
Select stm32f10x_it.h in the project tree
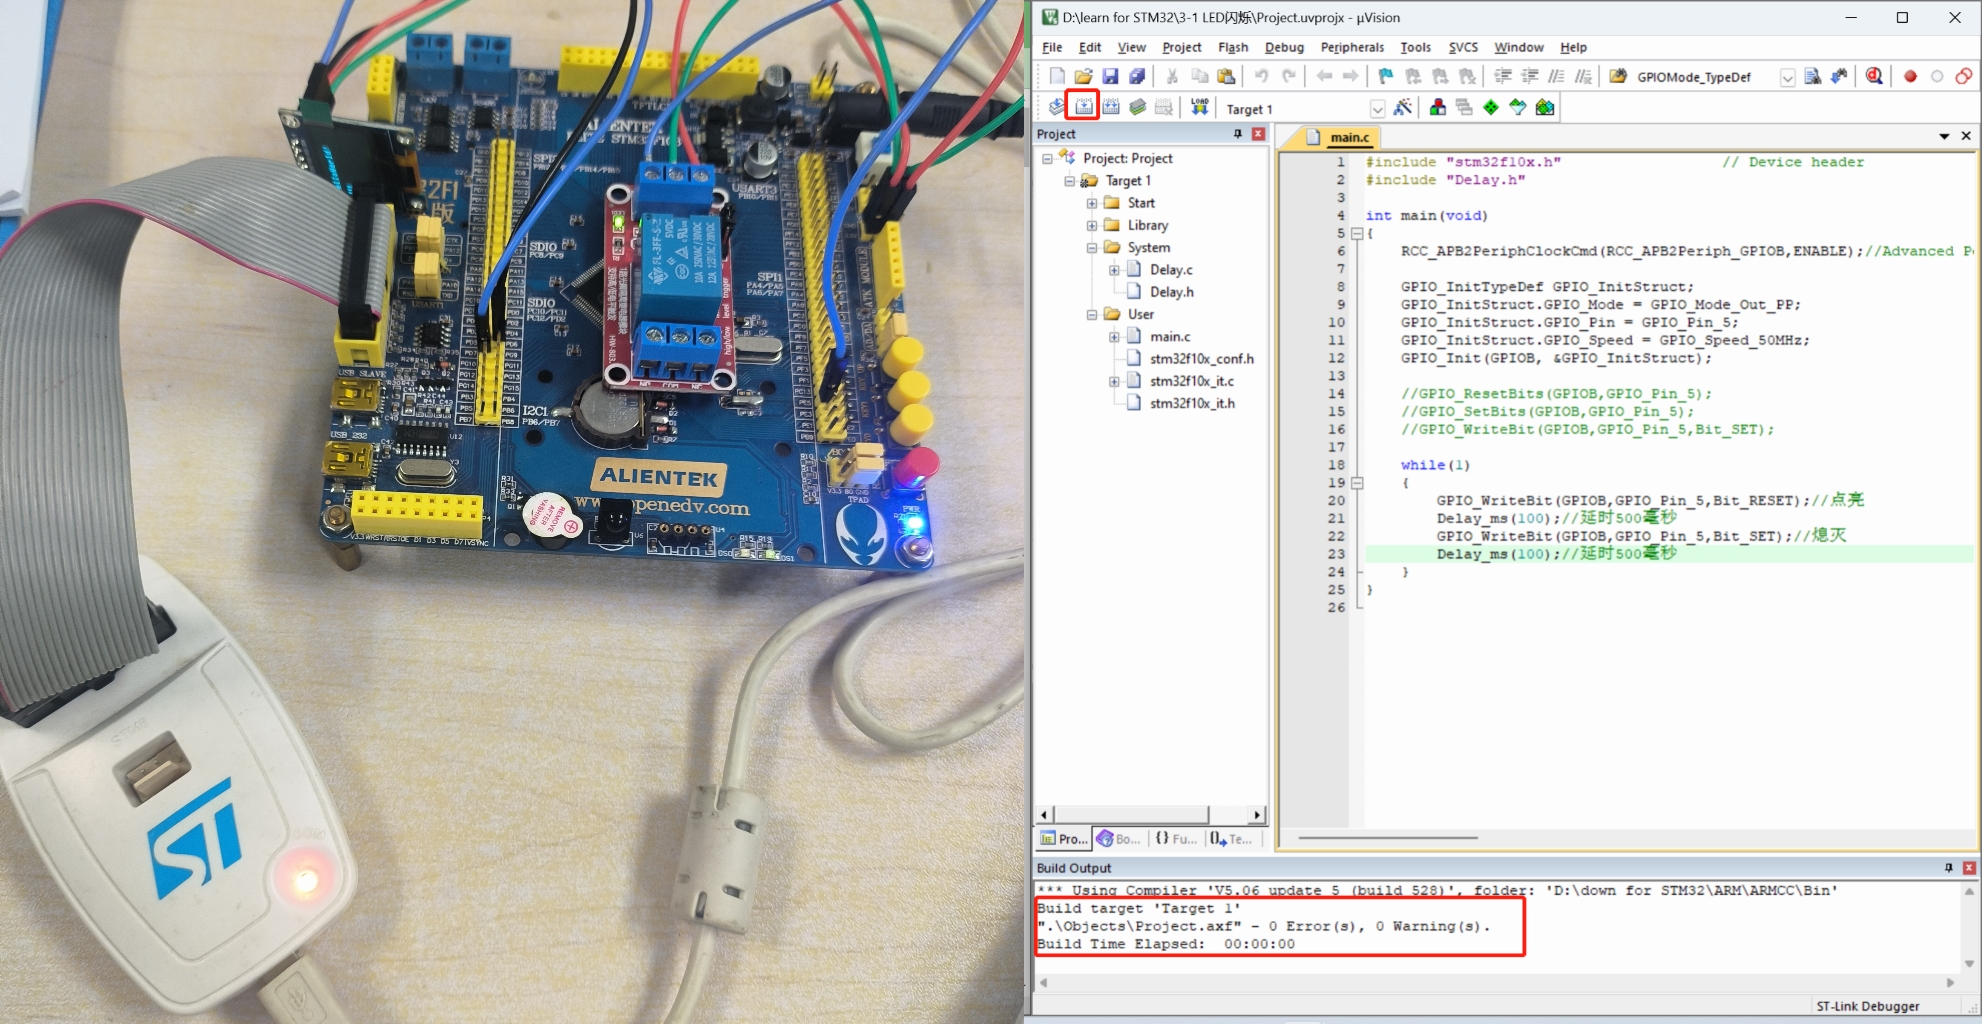click(x=1192, y=403)
